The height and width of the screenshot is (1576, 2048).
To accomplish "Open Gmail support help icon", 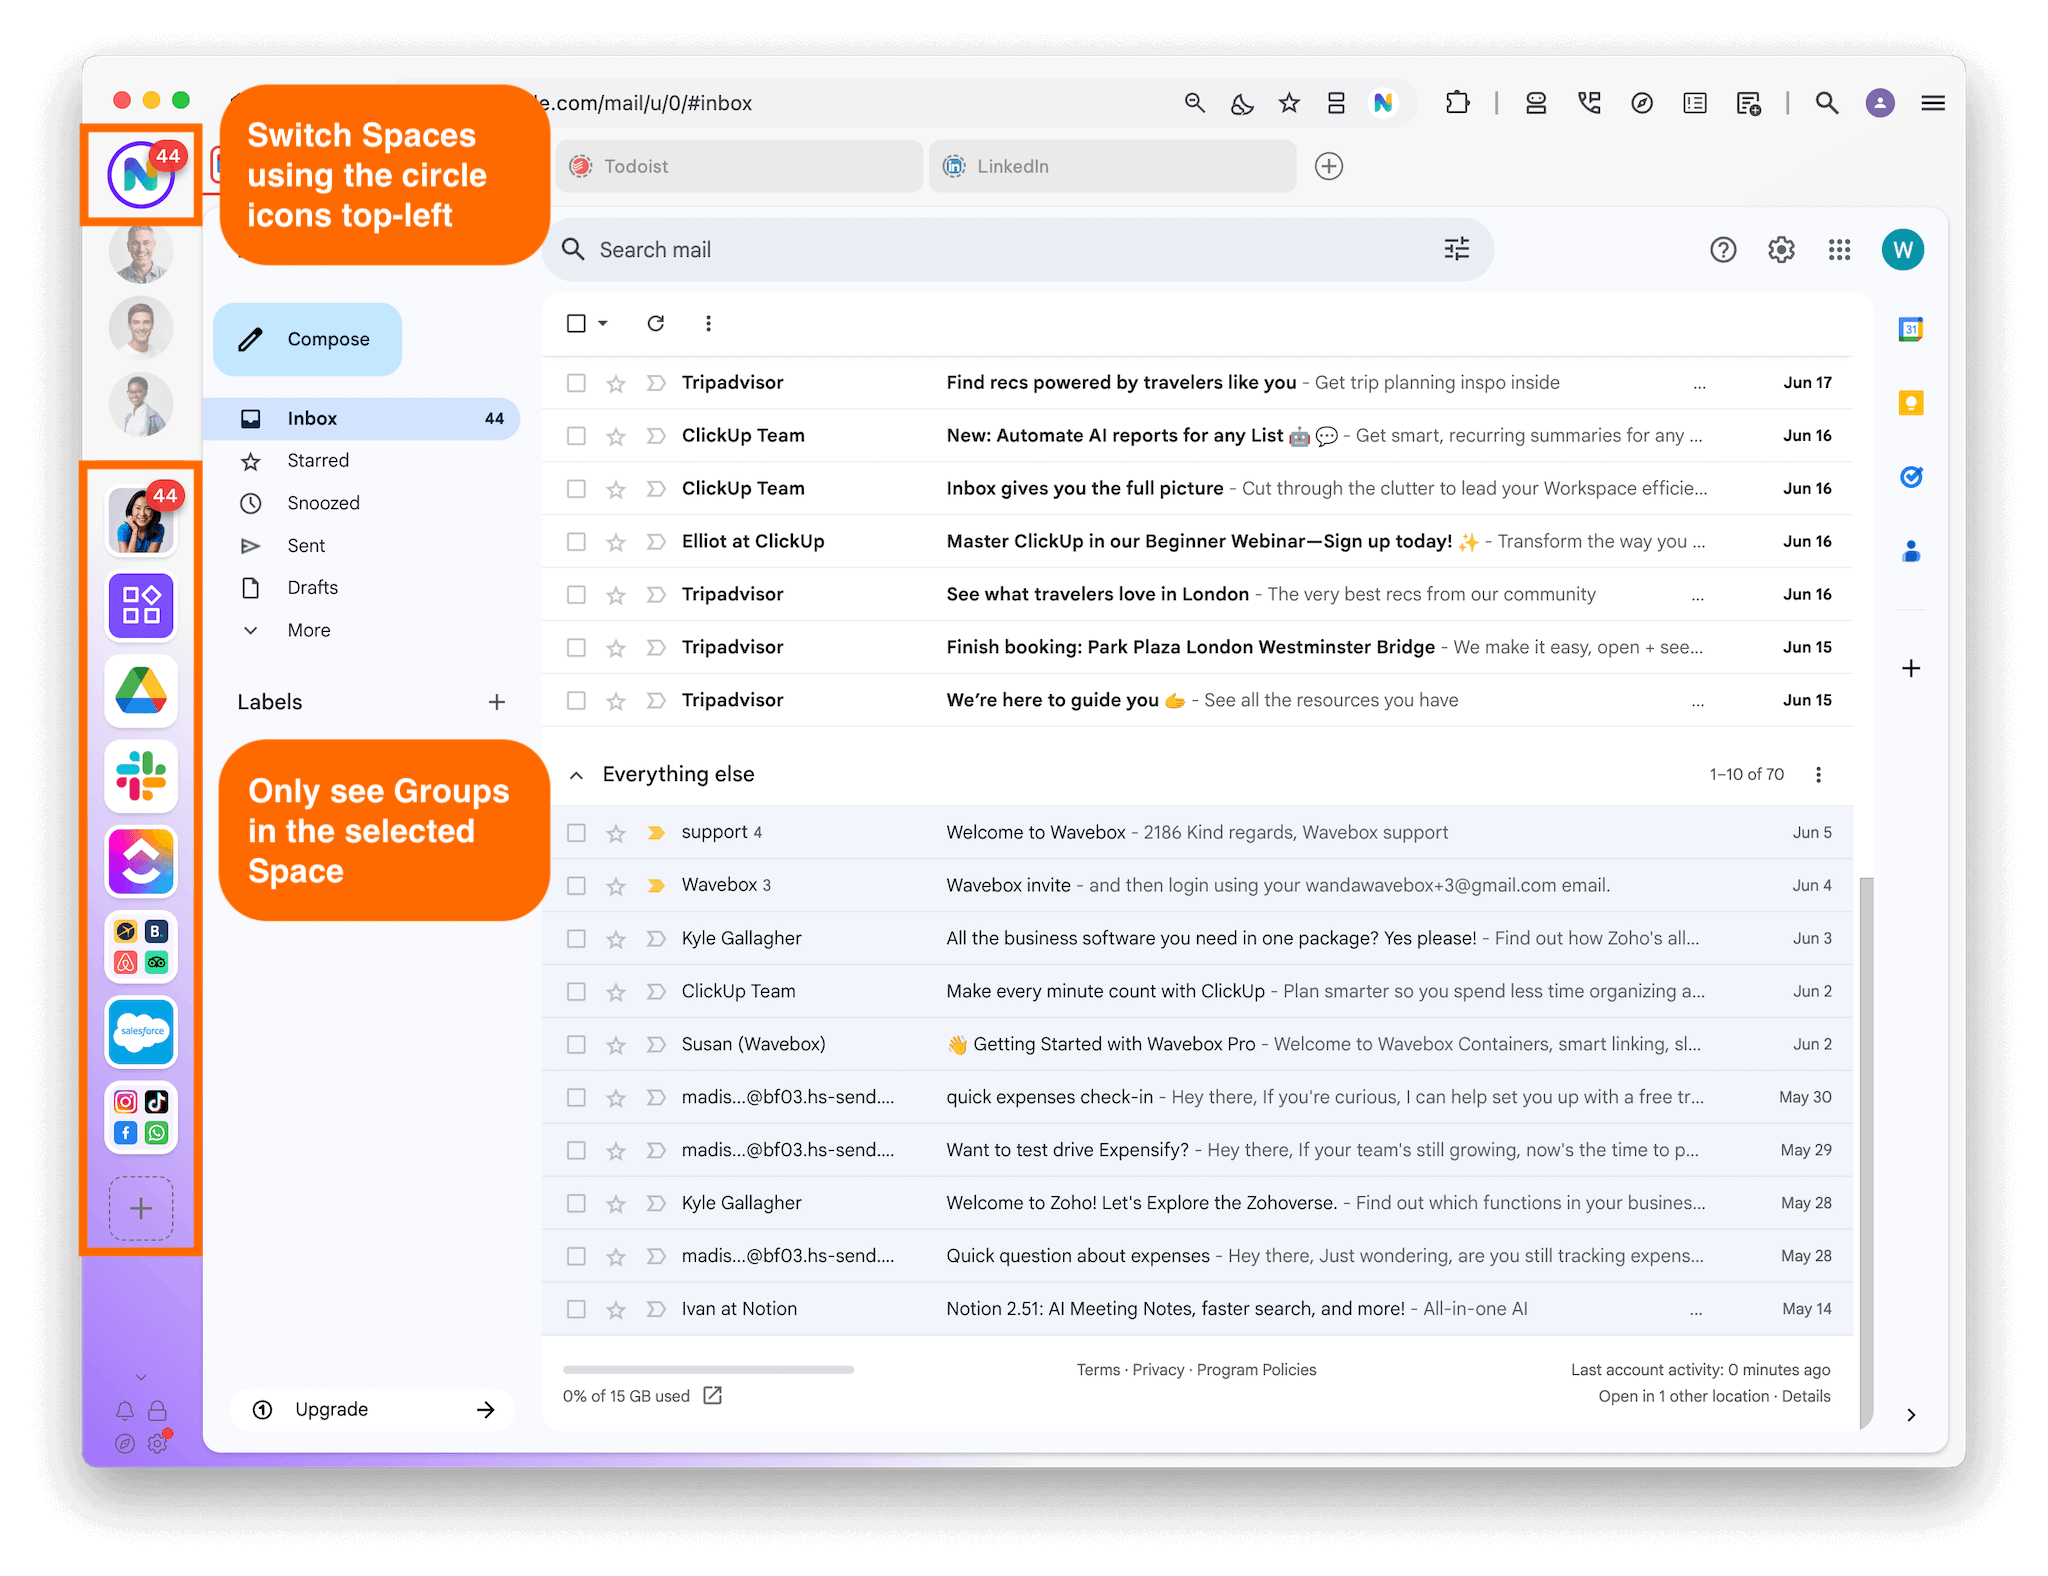I will coord(1723,249).
